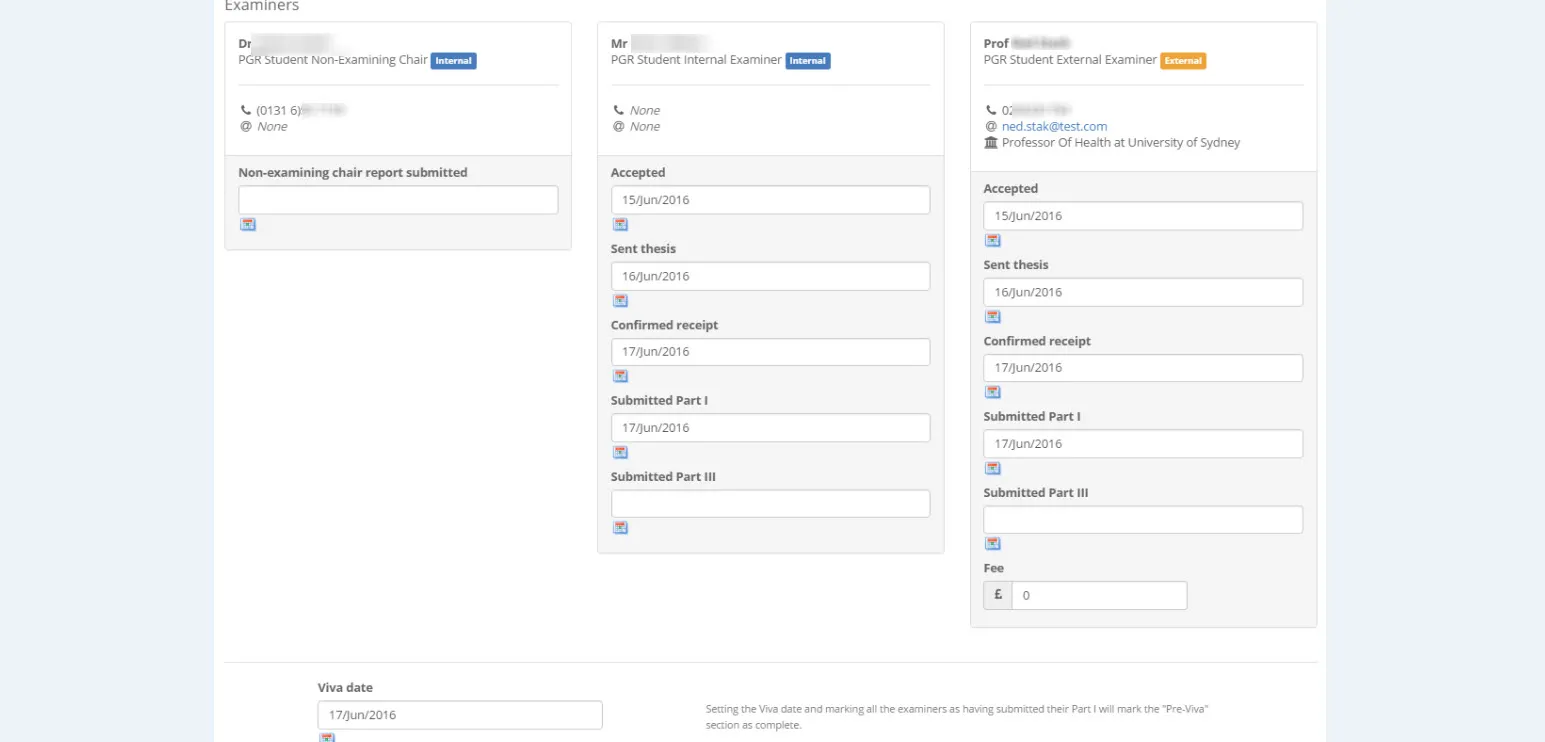
Task: Focus the external examiner Fee input
Action: pyautogui.click(x=1098, y=596)
